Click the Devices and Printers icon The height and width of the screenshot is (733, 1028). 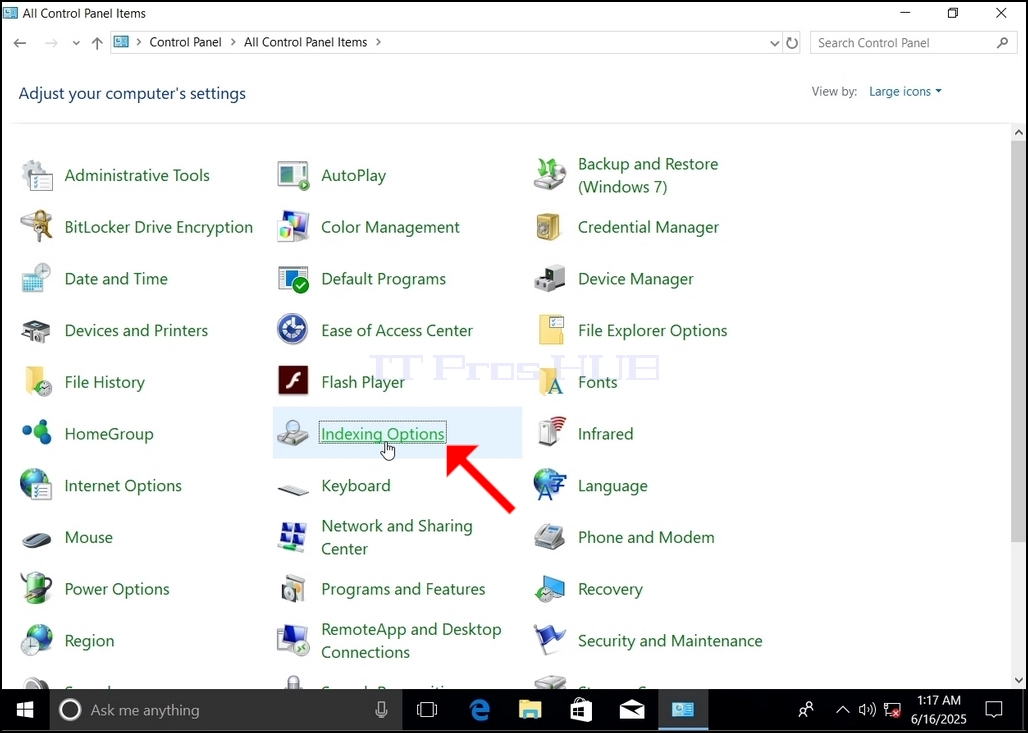[37, 330]
